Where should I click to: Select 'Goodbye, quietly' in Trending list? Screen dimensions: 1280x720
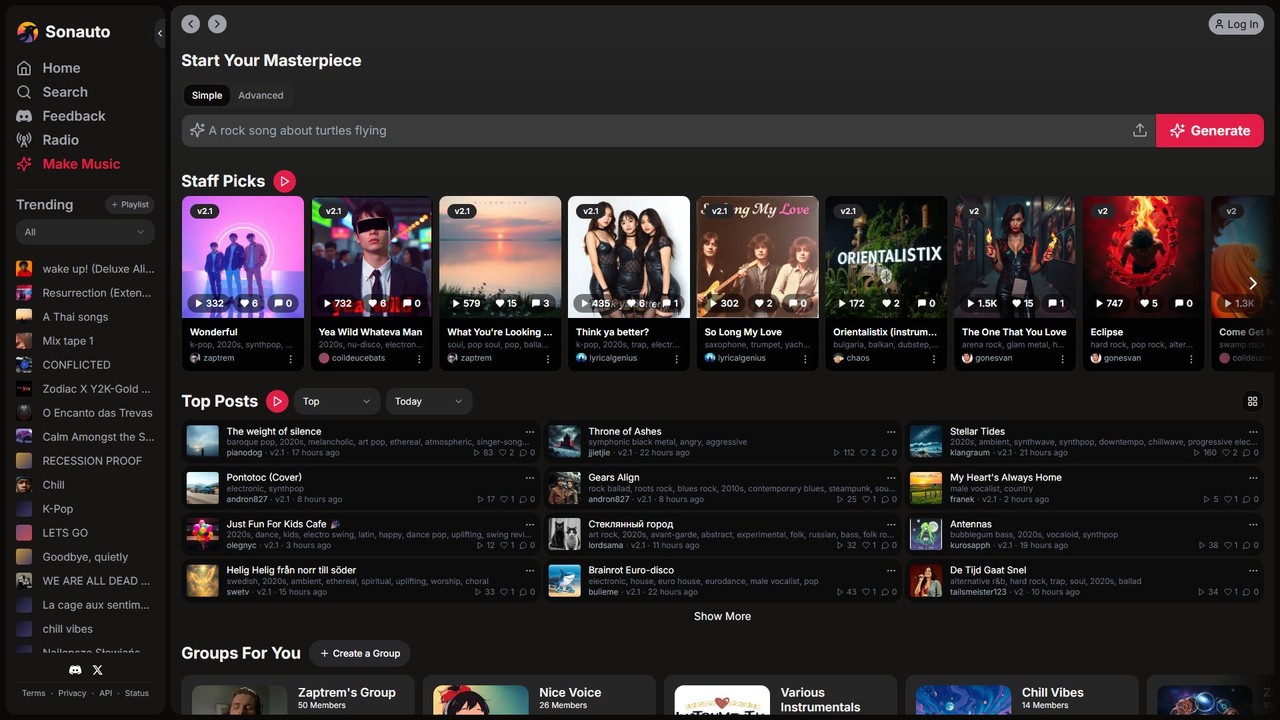pyautogui.click(x=85, y=557)
